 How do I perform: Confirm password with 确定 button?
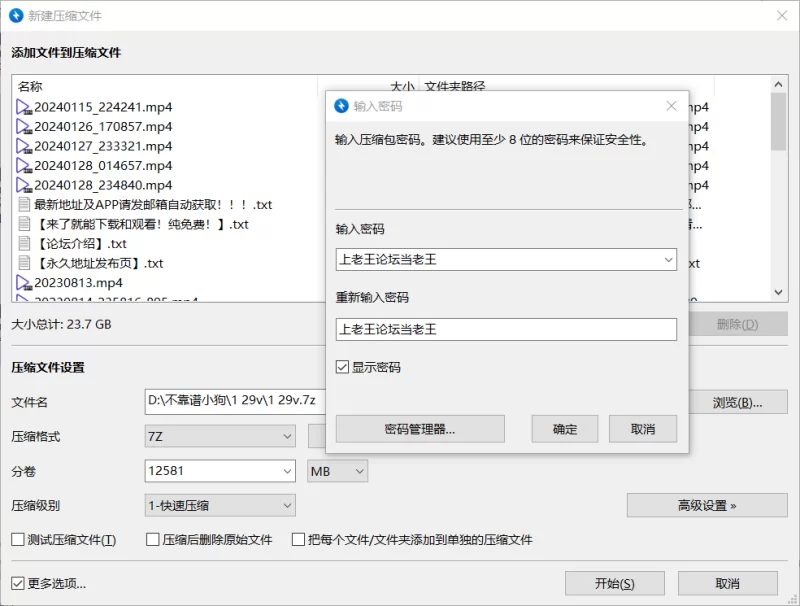(x=565, y=429)
